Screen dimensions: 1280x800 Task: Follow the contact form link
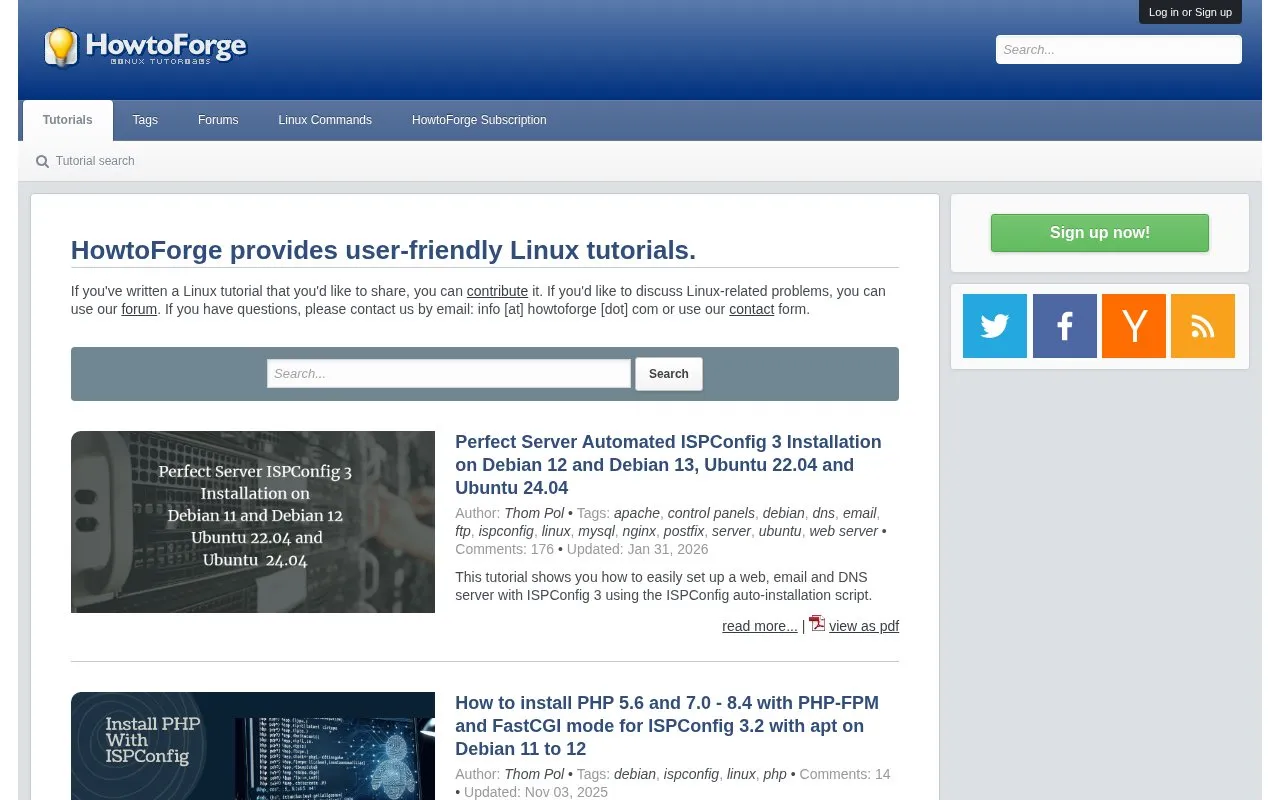tap(751, 309)
